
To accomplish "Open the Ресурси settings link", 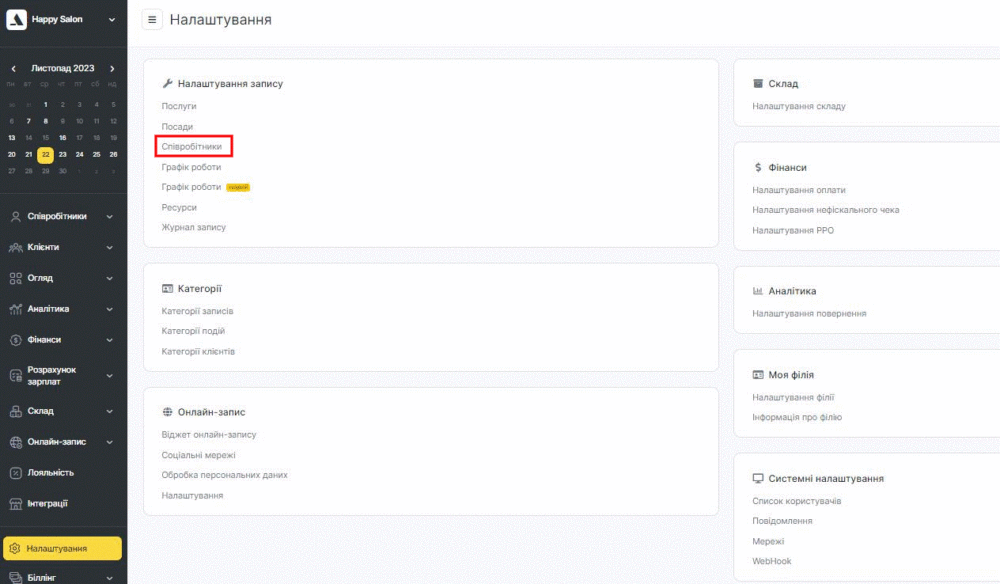I will point(179,208).
